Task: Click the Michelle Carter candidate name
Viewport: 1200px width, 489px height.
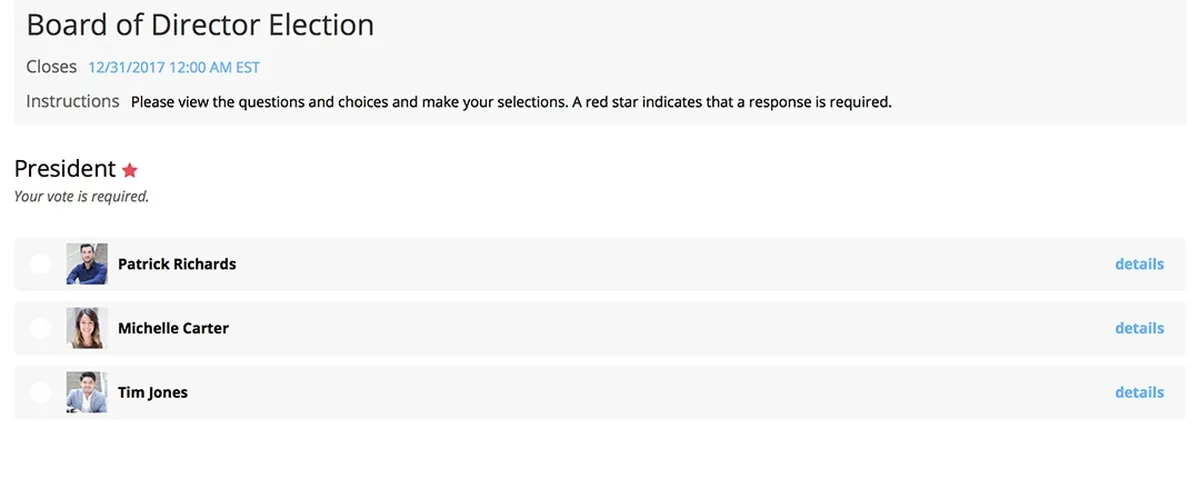Action: (173, 328)
